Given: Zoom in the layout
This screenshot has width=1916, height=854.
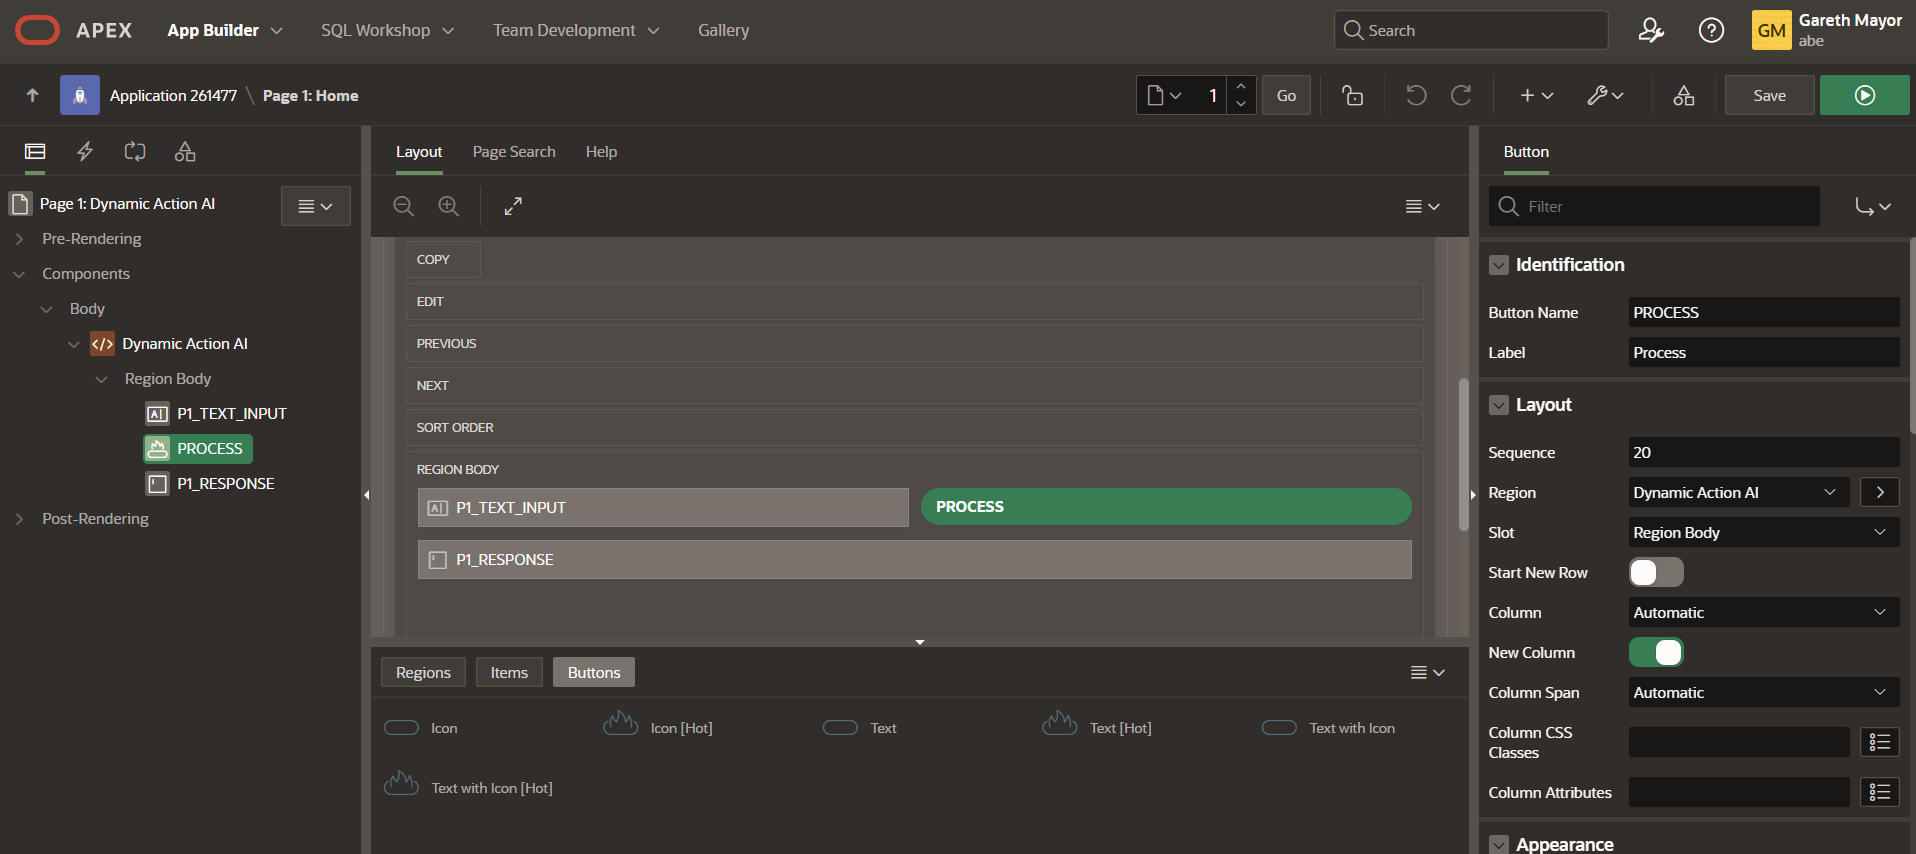Looking at the screenshot, I should (x=449, y=206).
